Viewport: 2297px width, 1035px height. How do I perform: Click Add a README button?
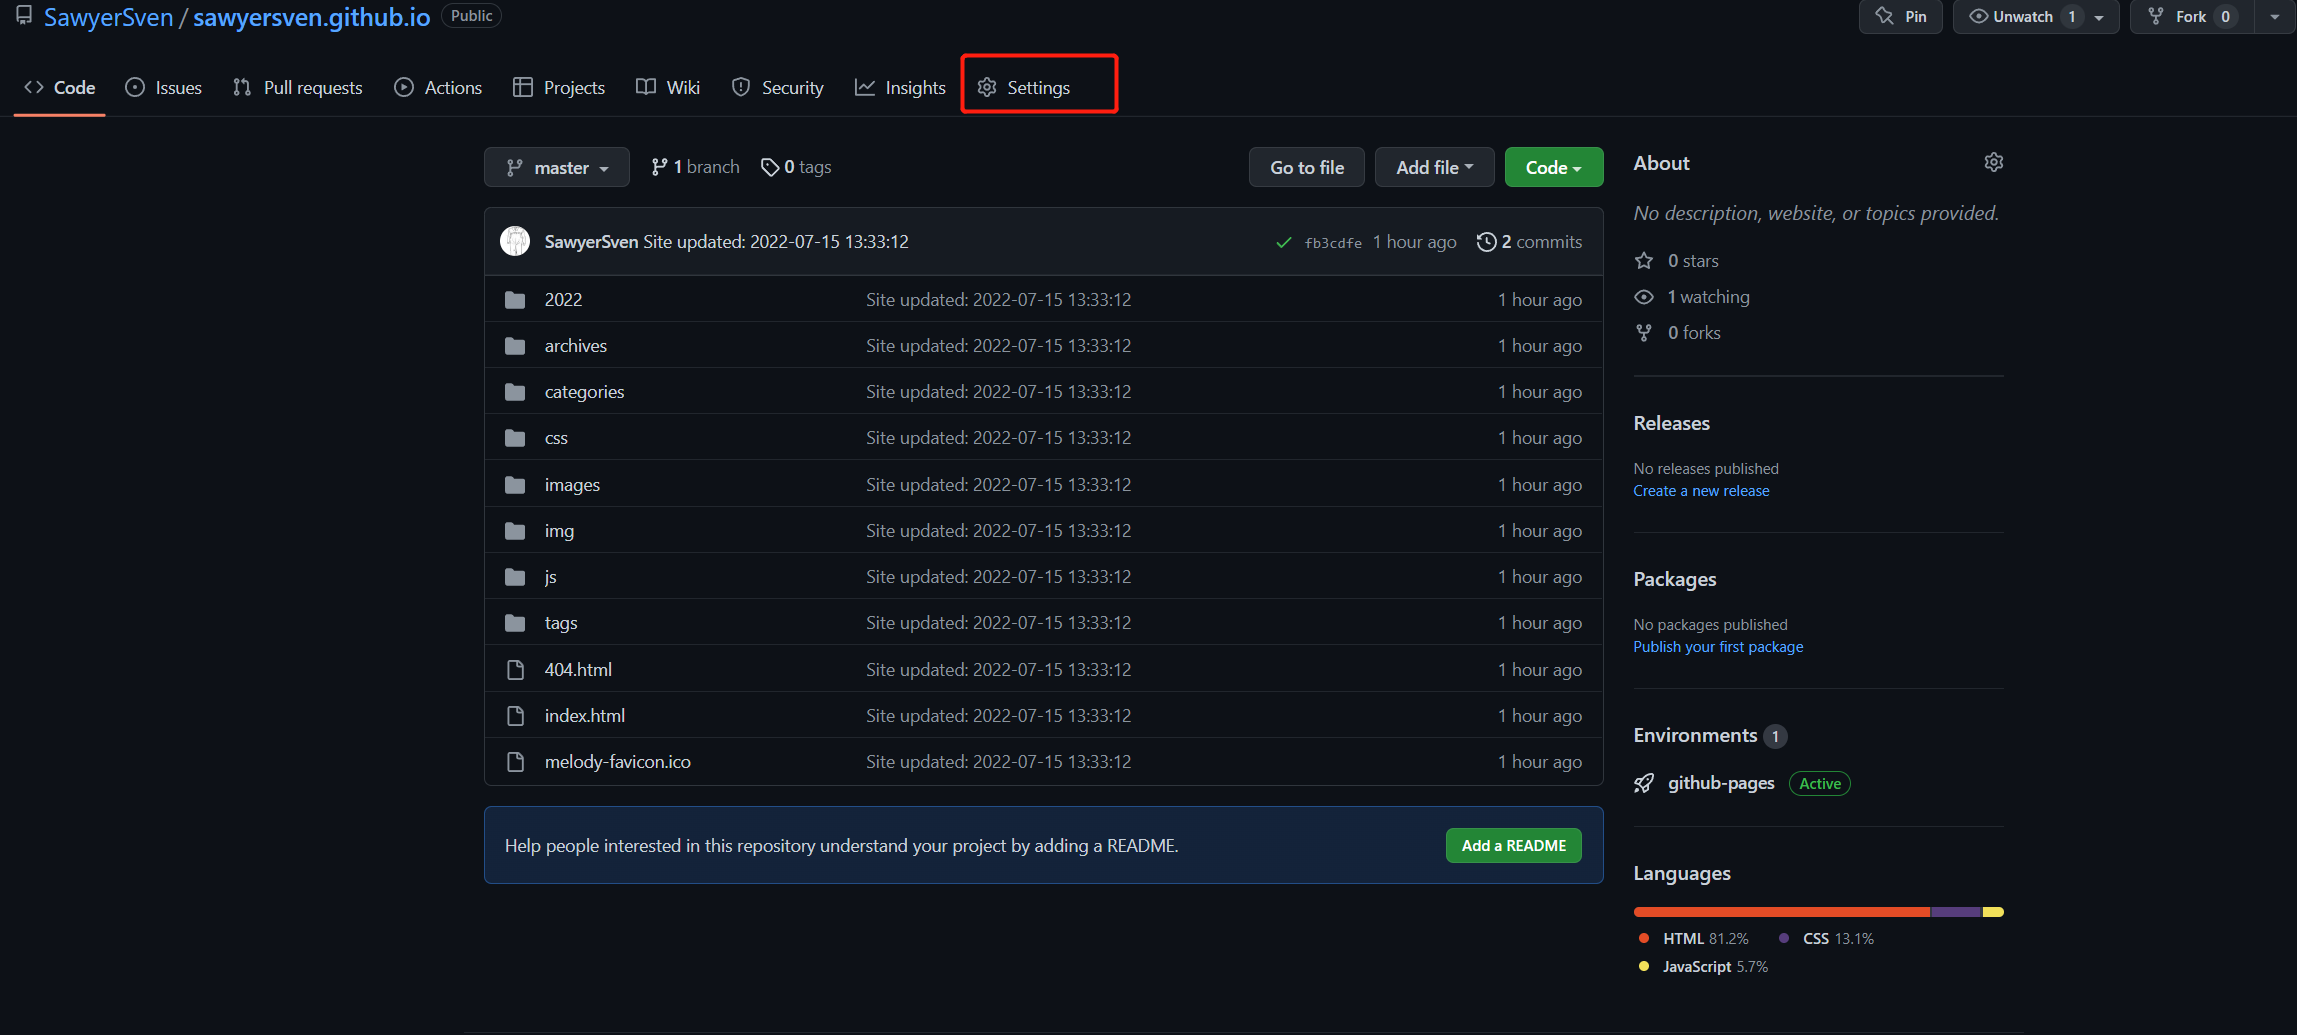(1513, 845)
